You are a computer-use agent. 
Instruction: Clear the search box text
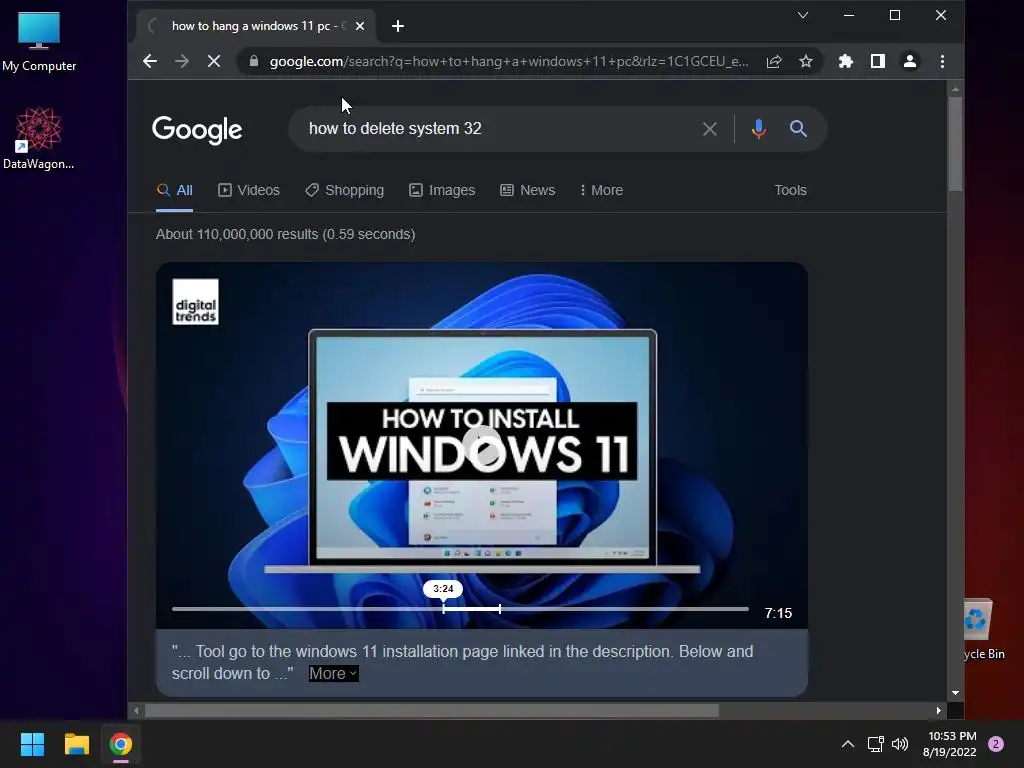click(x=710, y=129)
